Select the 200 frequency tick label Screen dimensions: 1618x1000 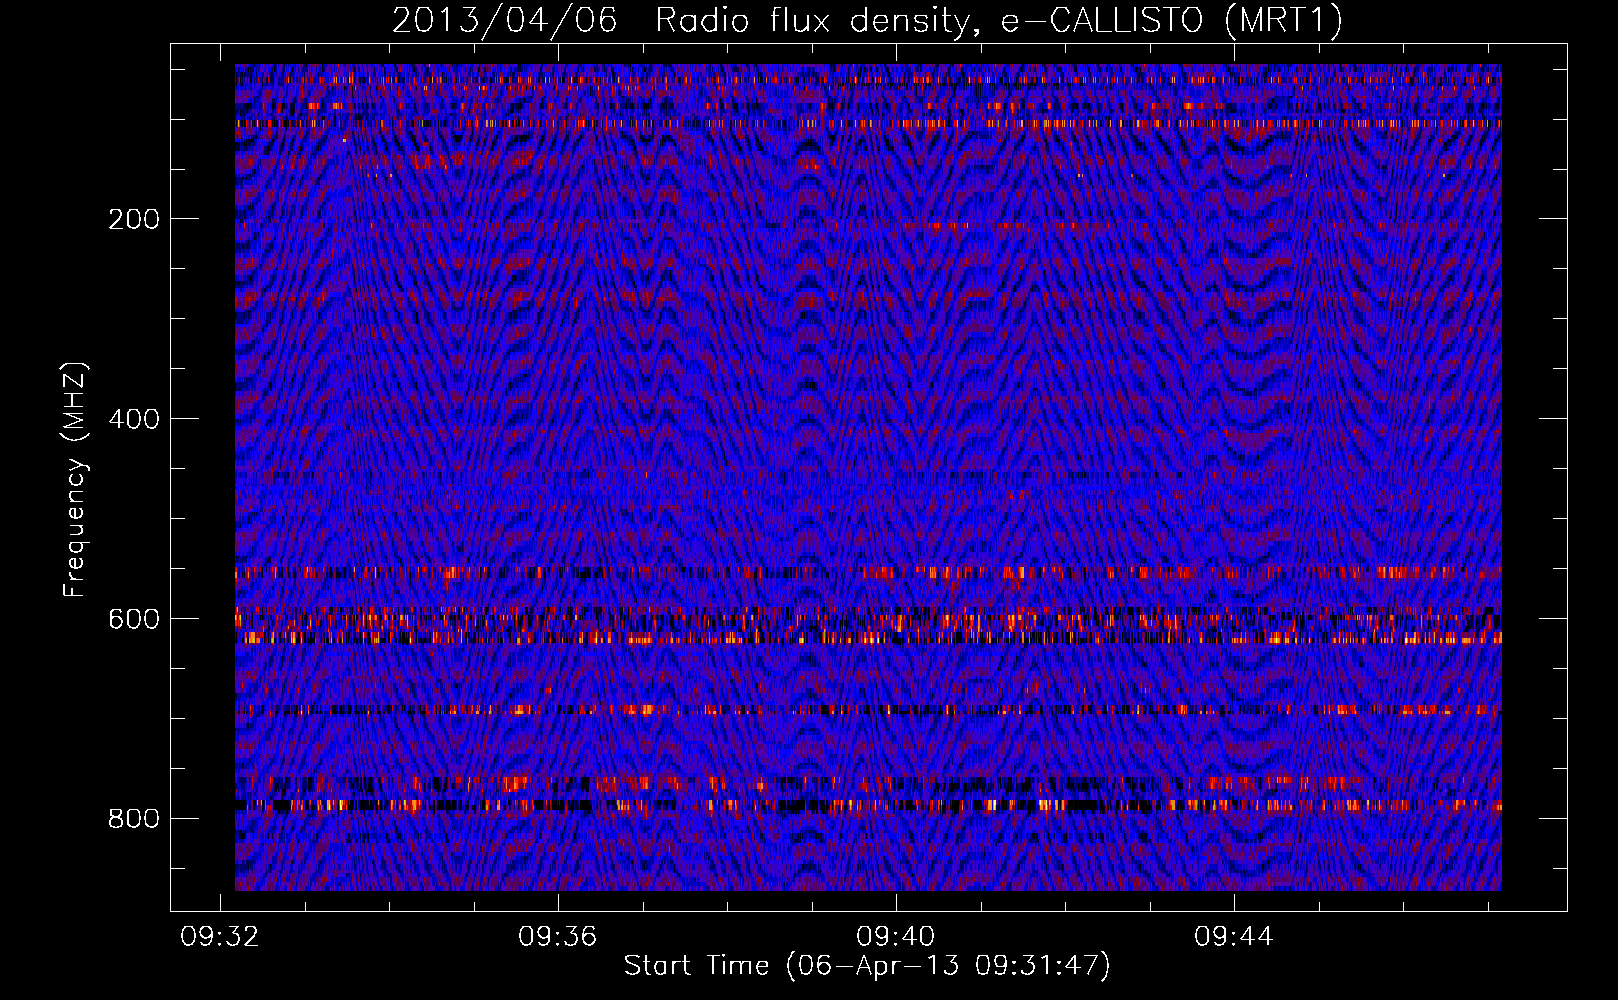[134, 219]
